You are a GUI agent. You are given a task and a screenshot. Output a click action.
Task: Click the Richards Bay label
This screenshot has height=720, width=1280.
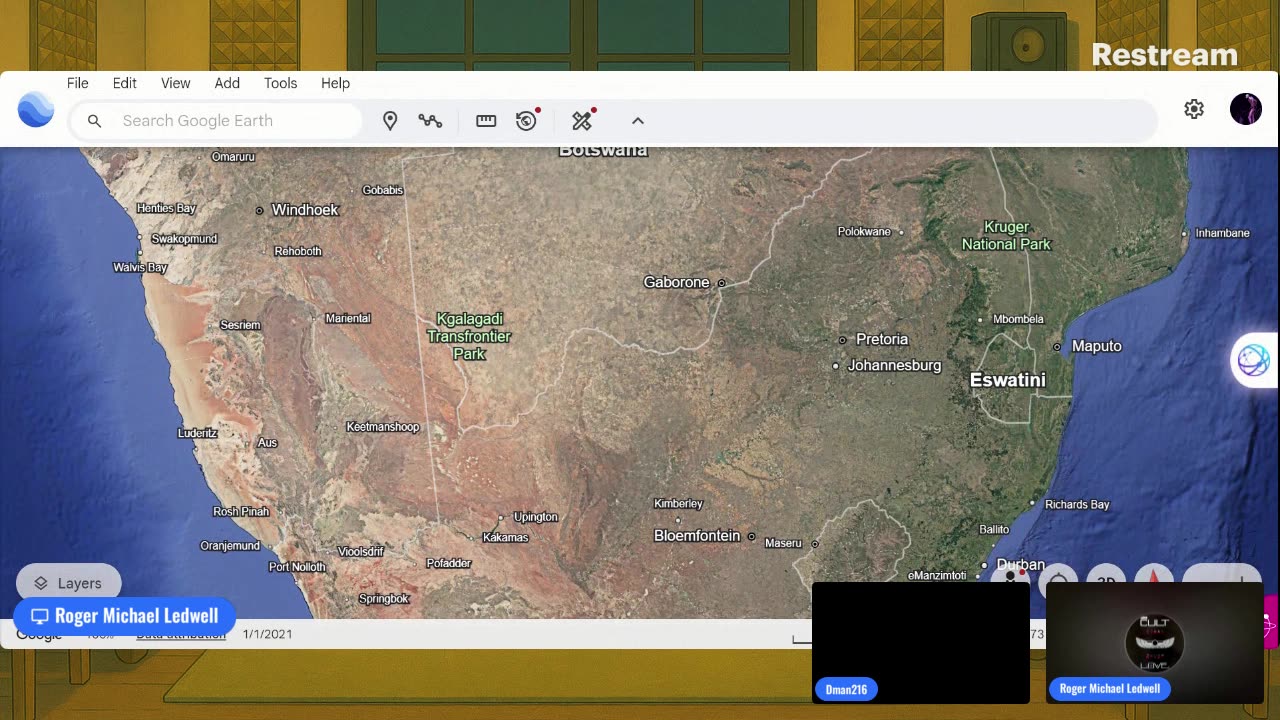(1077, 504)
